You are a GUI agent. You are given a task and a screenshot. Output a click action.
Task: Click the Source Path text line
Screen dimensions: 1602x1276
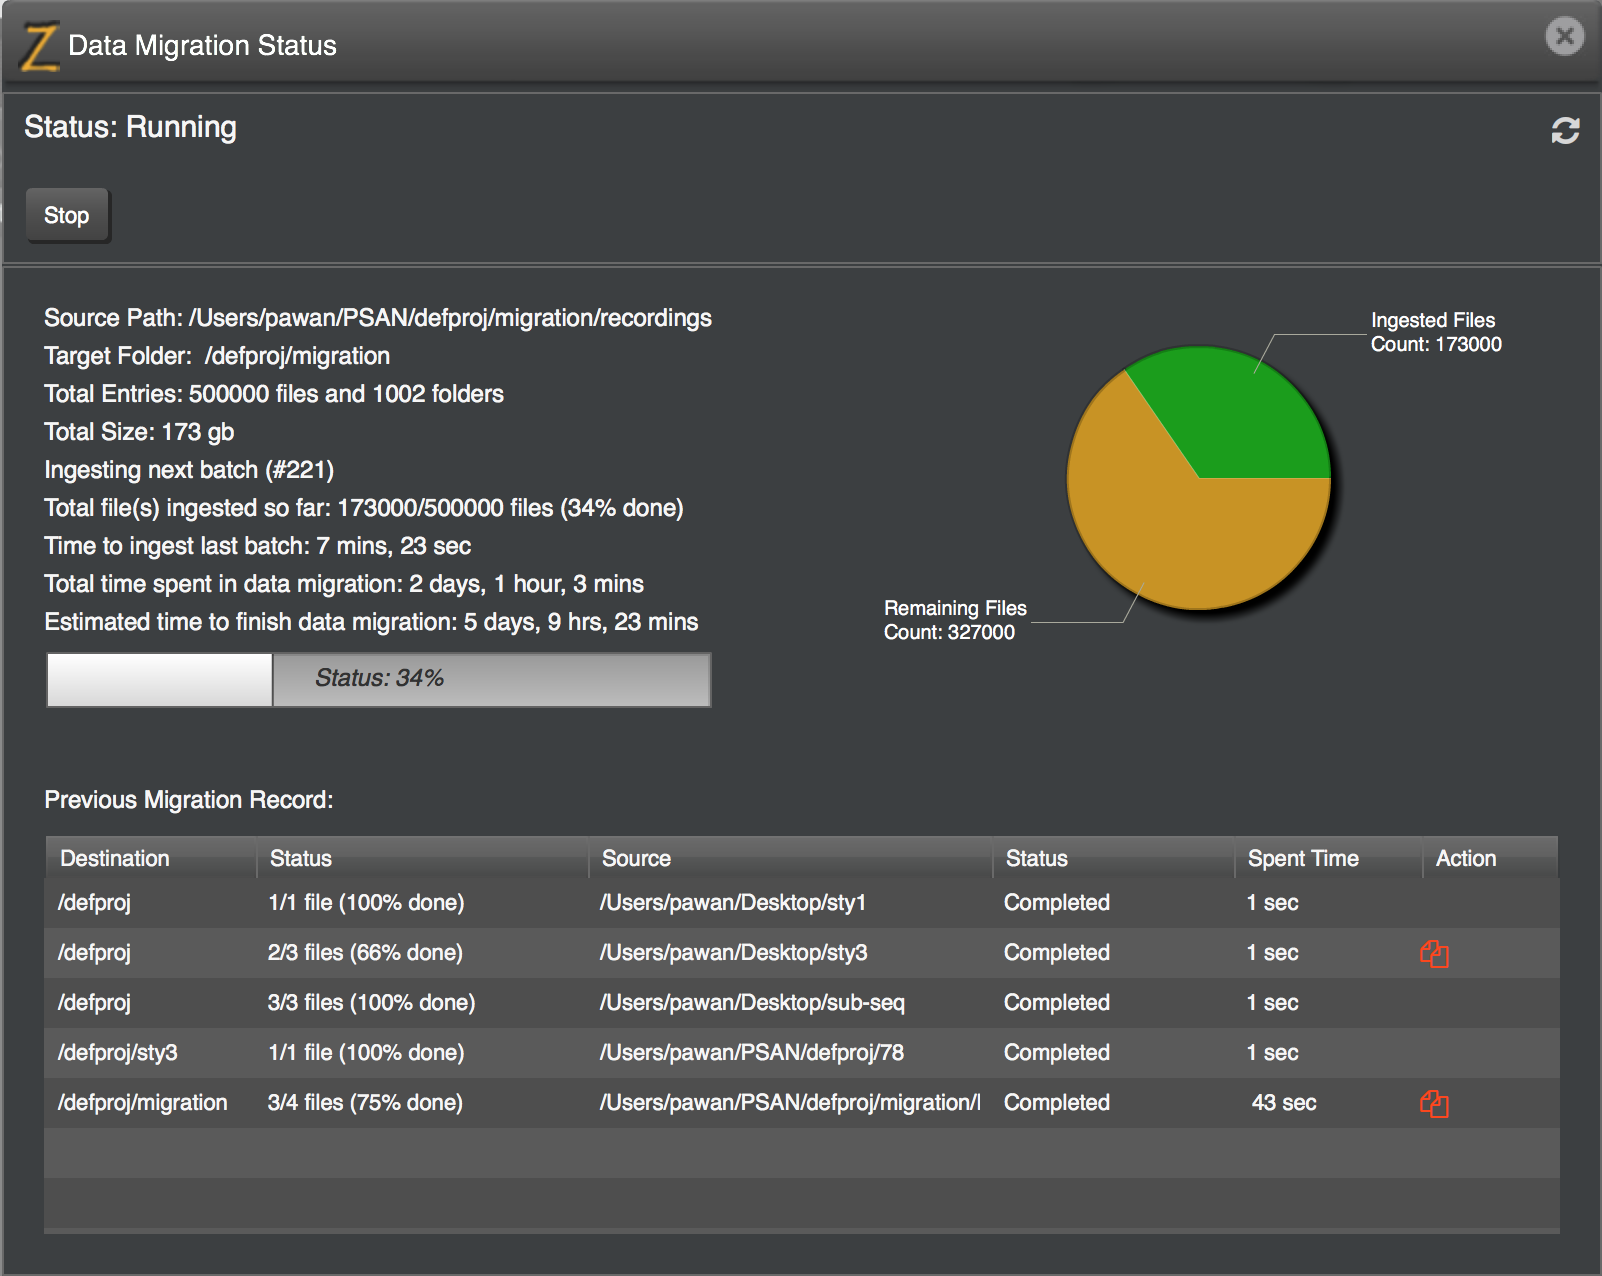[378, 318]
